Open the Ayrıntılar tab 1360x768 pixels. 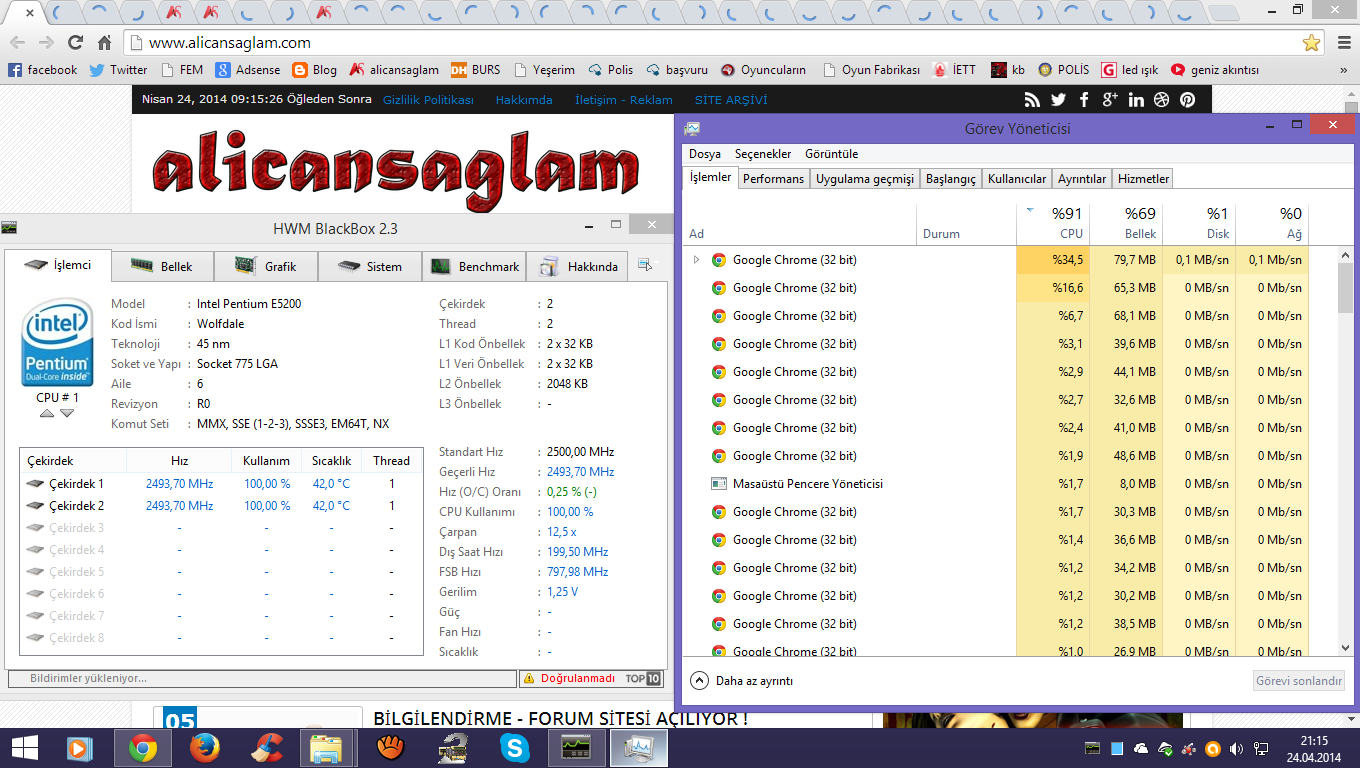(x=1082, y=179)
